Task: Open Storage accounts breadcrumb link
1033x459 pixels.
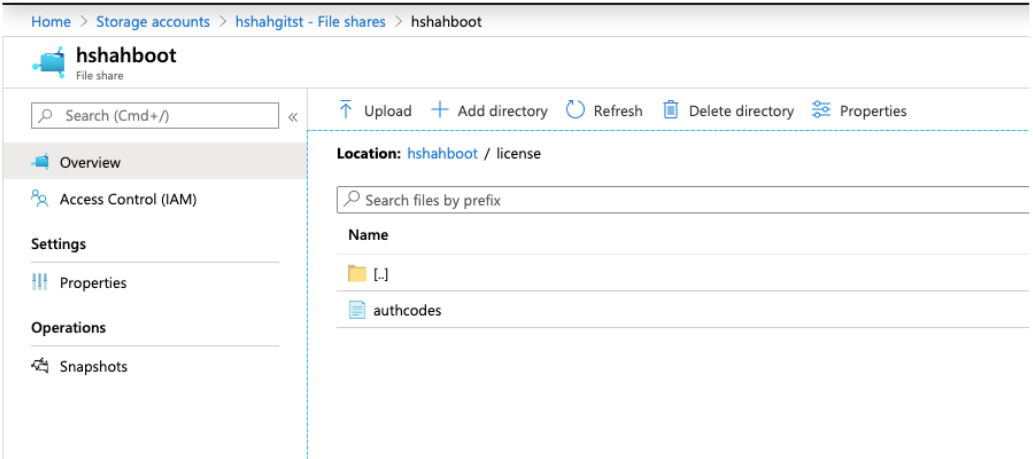Action: point(153,21)
